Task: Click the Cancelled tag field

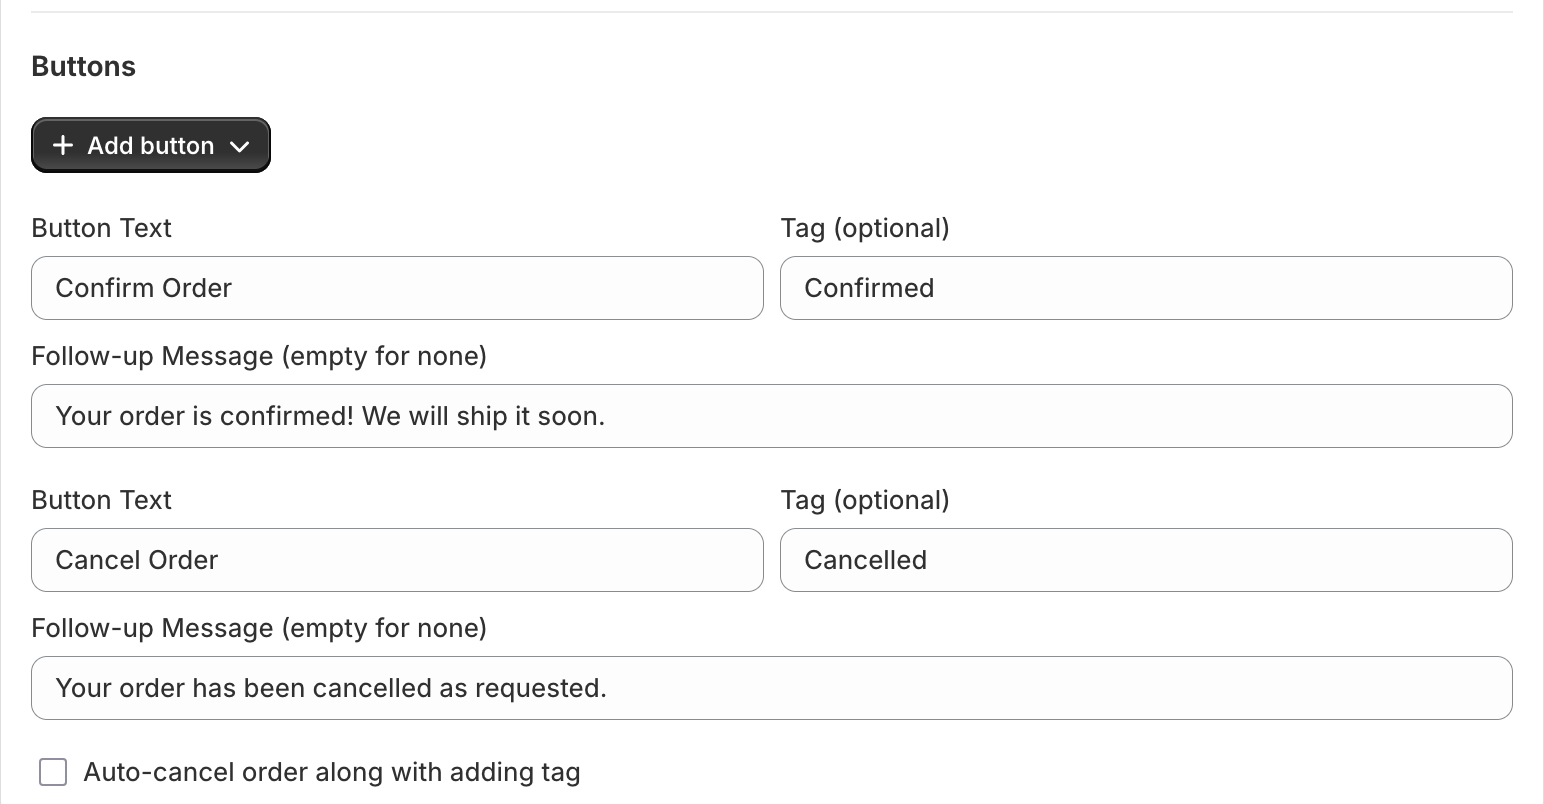Action: coord(1146,560)
